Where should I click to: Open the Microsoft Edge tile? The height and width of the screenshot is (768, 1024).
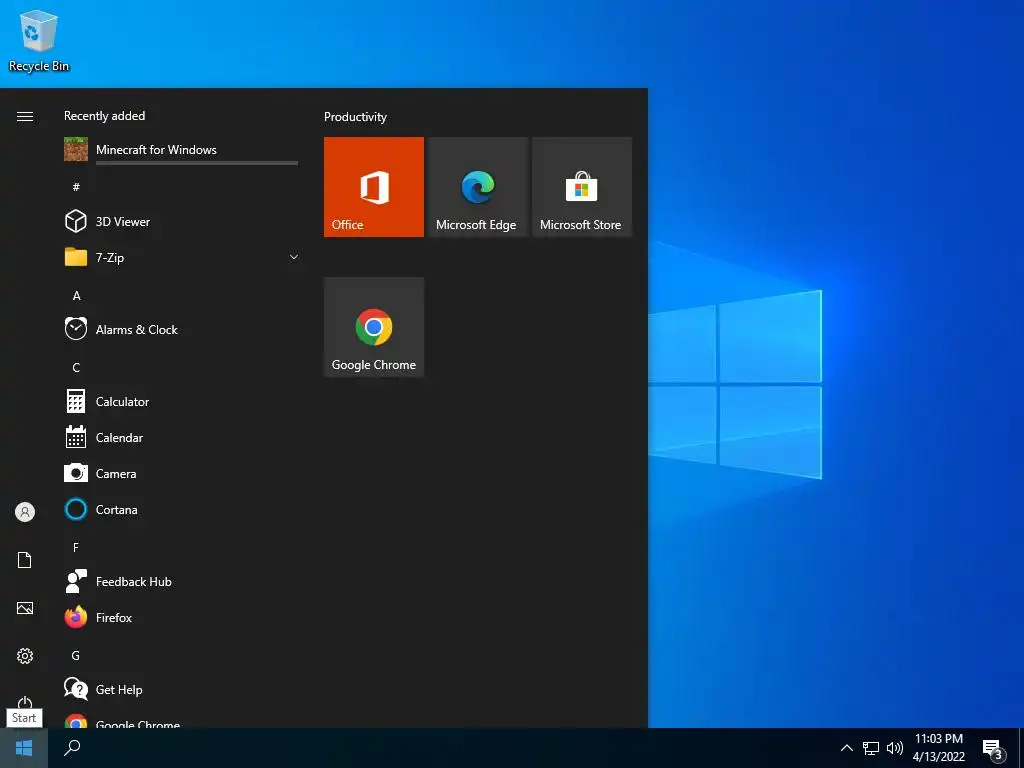(477, 187)
